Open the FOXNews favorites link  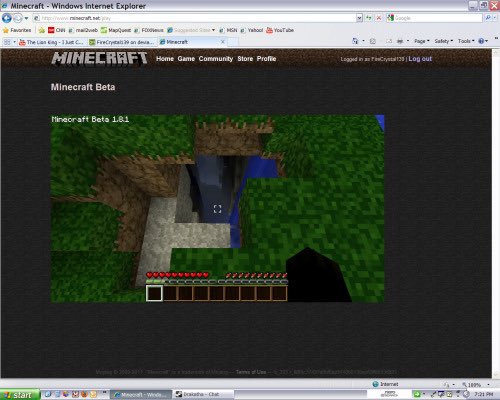click(x=149, y=30)
